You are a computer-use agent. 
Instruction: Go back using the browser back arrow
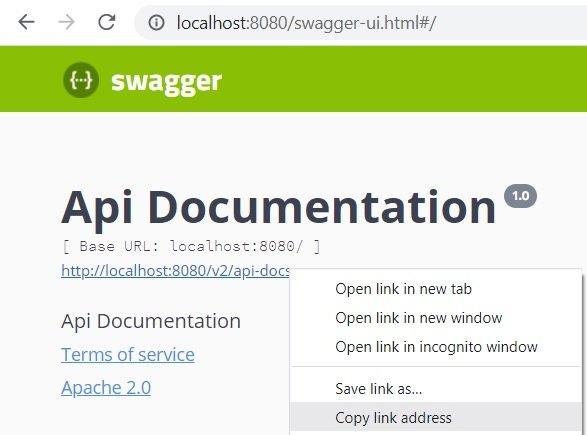click(x=26, y=22)
